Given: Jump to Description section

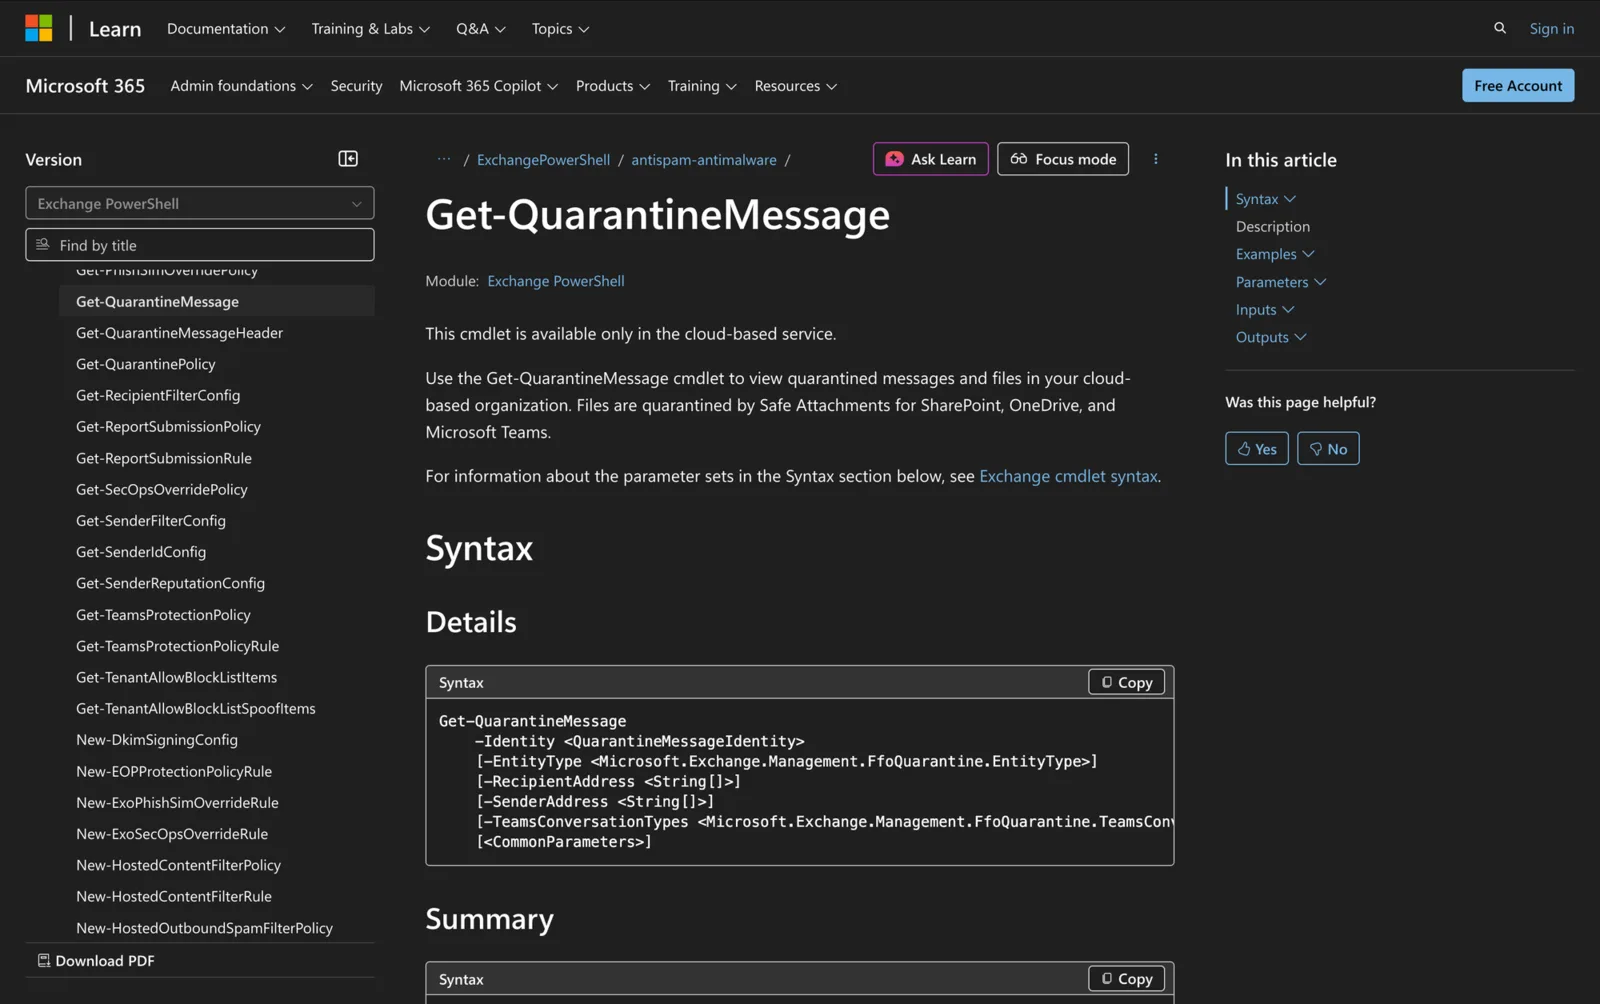Looking at the screenshot, I should [x=1273, y=227].
